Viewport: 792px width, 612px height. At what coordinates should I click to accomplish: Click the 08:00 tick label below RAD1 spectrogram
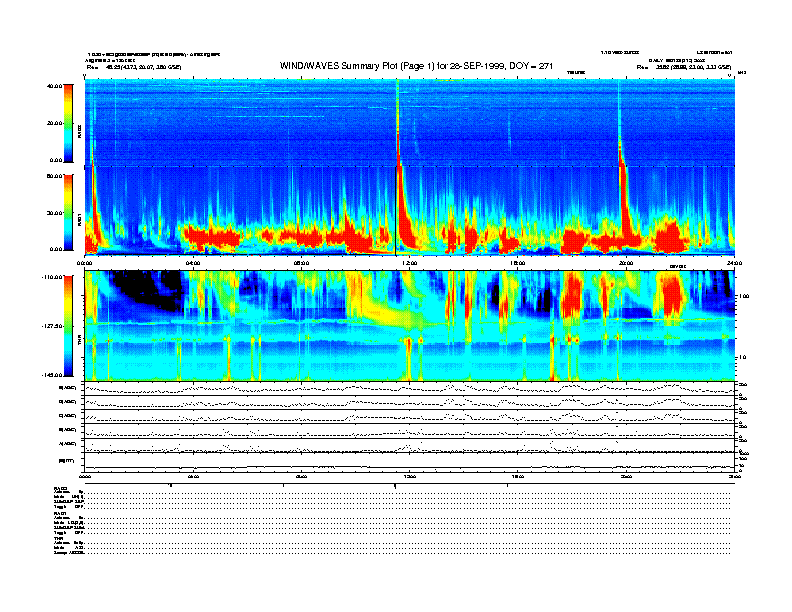click(301, 263)
